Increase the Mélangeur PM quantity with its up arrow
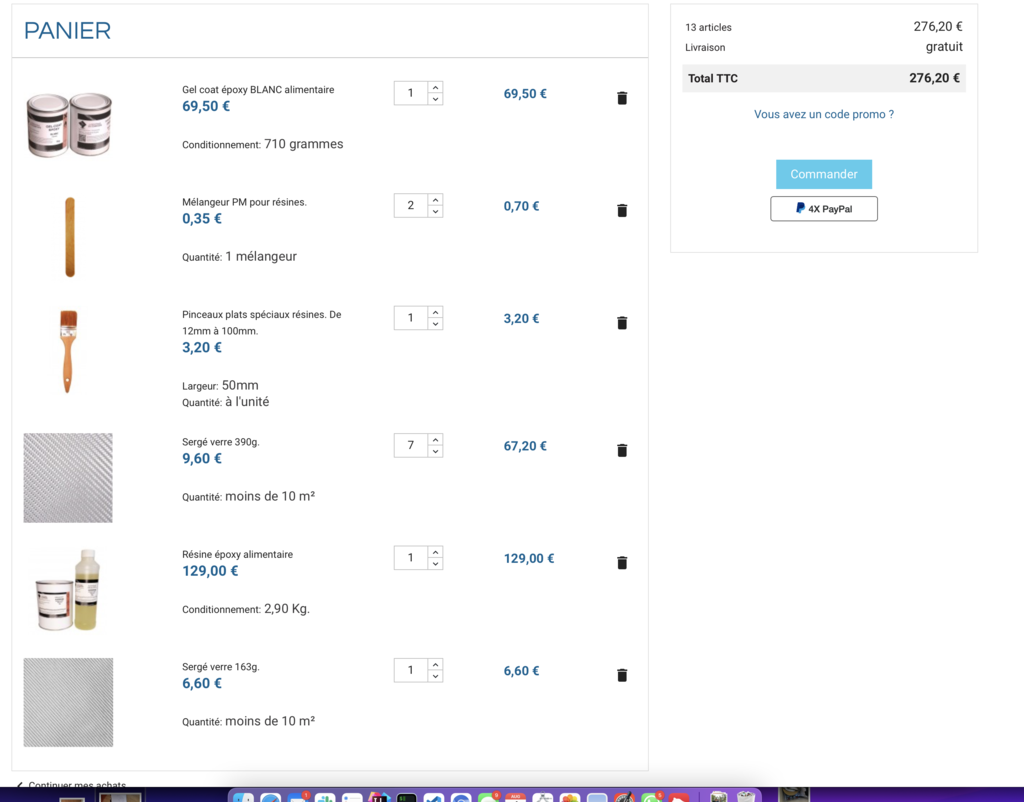 click(x=436, y=200)
